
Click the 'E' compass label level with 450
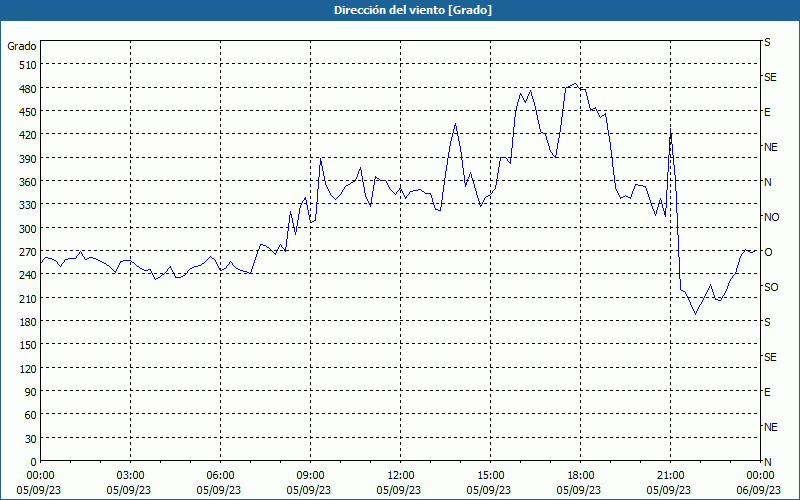coord(767,112)
